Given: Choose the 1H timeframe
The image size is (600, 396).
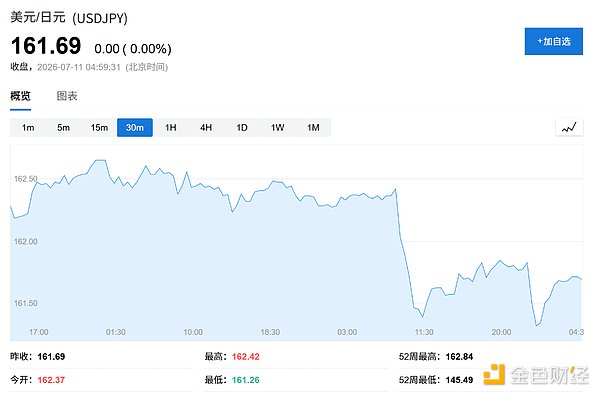Looking at the screenshot, I should pyautogui.click(x=171, y=127).
